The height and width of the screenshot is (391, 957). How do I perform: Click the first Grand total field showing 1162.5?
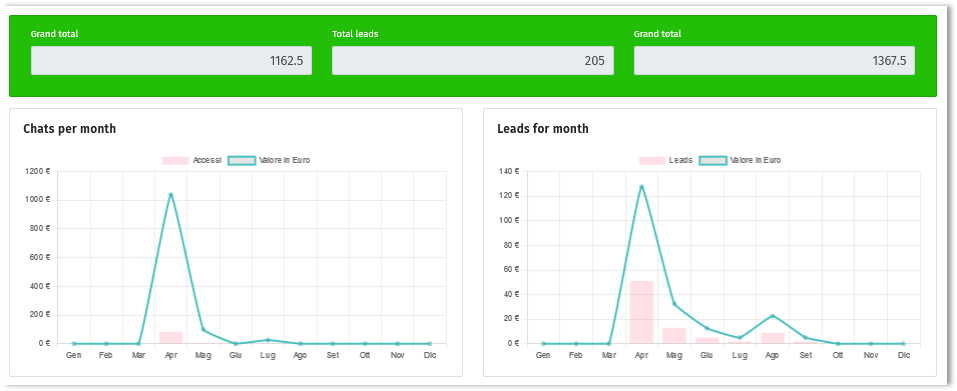click(x=172, y=60)
